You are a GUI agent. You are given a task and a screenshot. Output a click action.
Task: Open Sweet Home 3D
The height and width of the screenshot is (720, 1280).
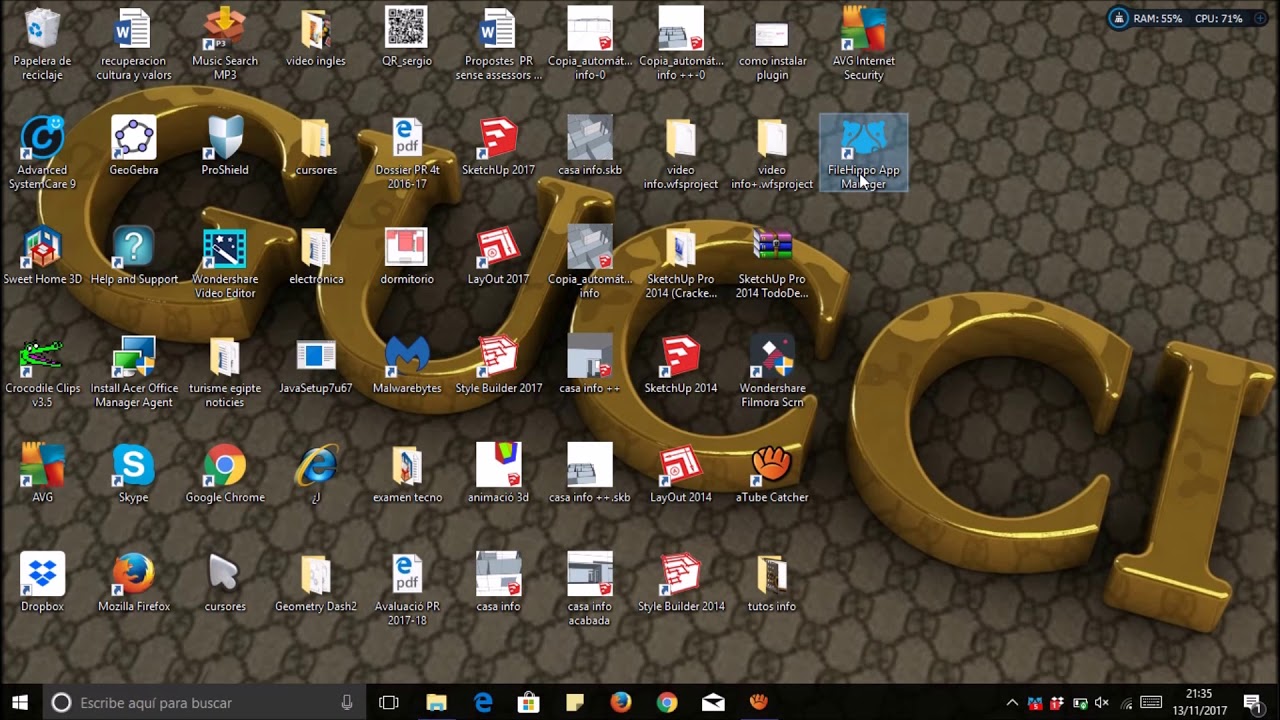tap(42, 255)
